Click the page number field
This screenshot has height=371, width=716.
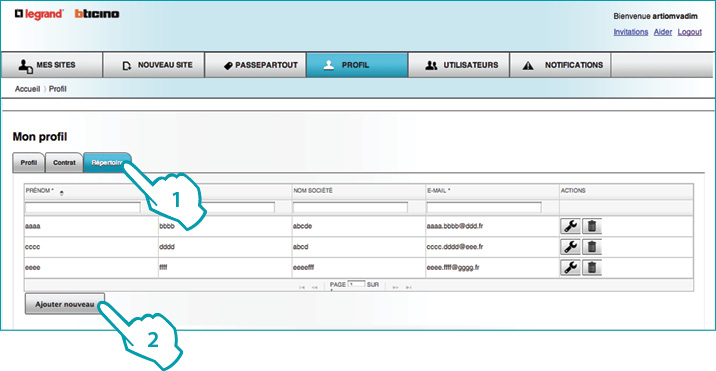(356, 284)
